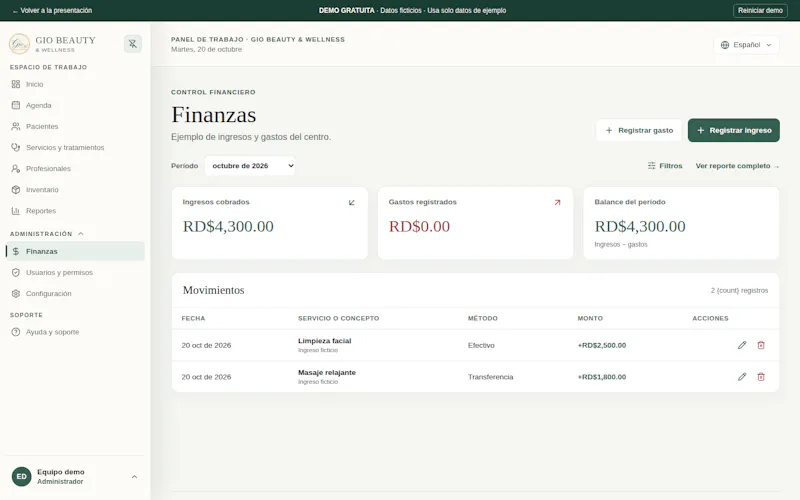
Task: Click the Movimientos heading
Action: (213, 290)
